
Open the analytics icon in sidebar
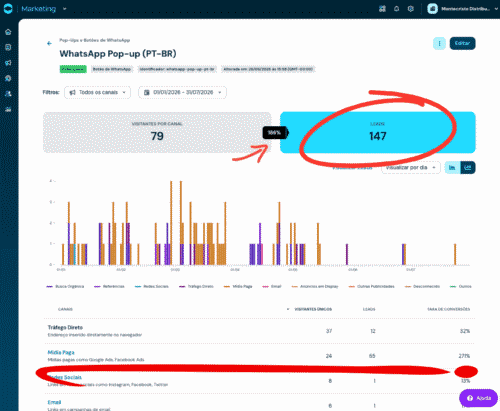tap(8, 109)
